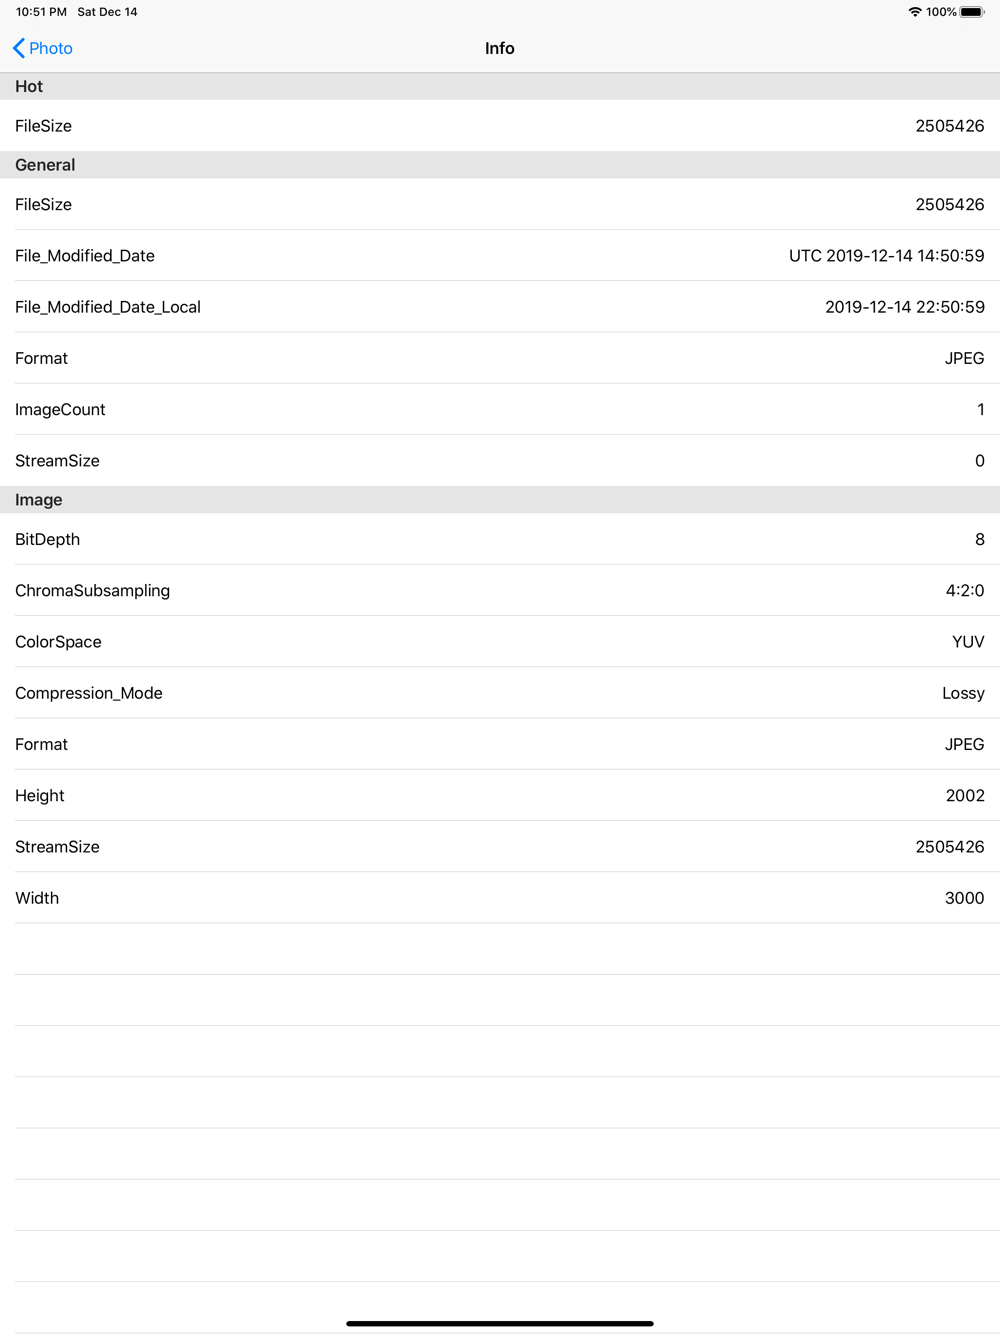Select the General FileSize row
Viewport: 1000px width, 1334px height.
[500, 204]
